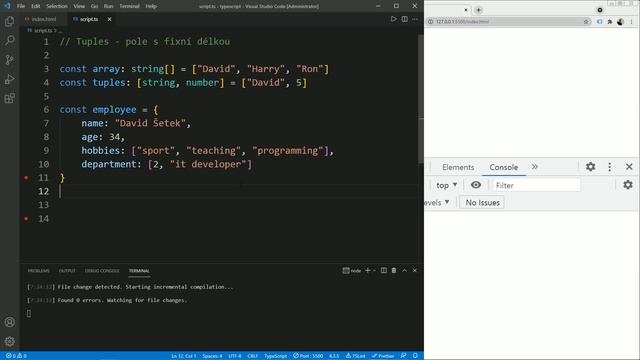Viewport: 640px width, 360px height.
Task: Open the Go menu
Action: pyautogui.click(x=94, y=6)
